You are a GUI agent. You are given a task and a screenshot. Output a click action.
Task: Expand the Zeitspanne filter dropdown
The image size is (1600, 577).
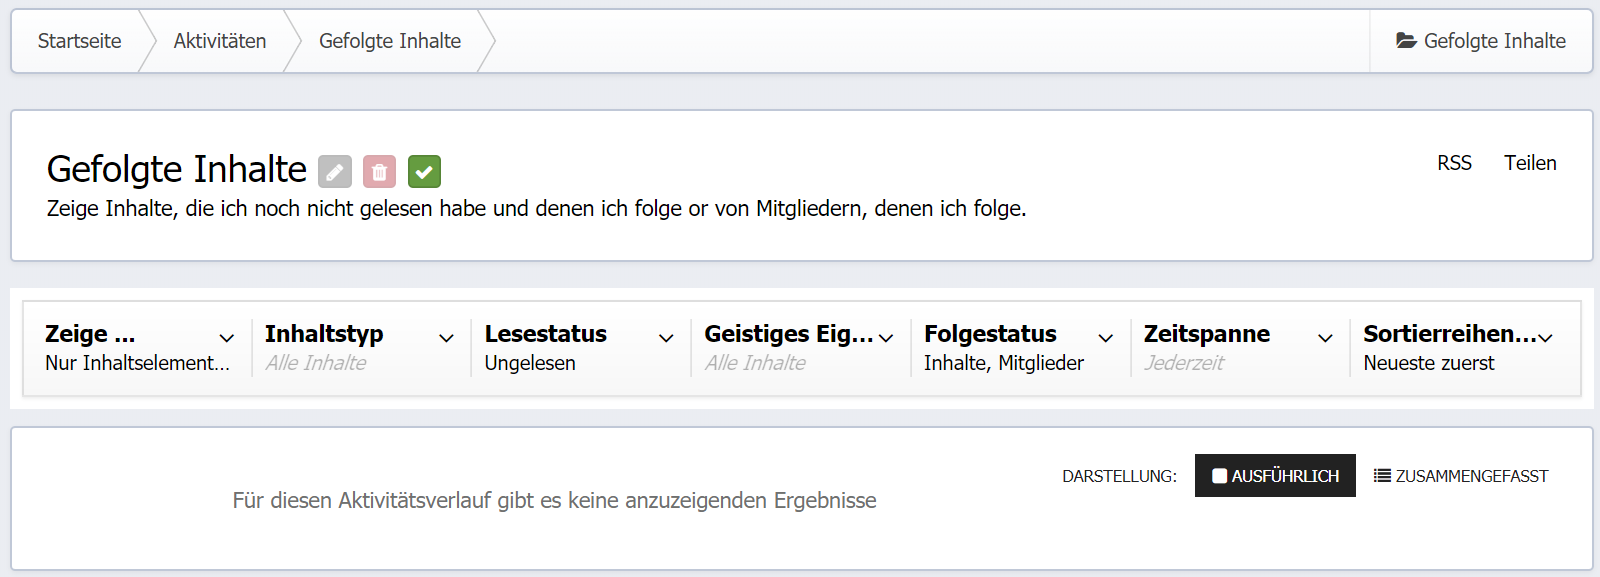pos(1238,347)
